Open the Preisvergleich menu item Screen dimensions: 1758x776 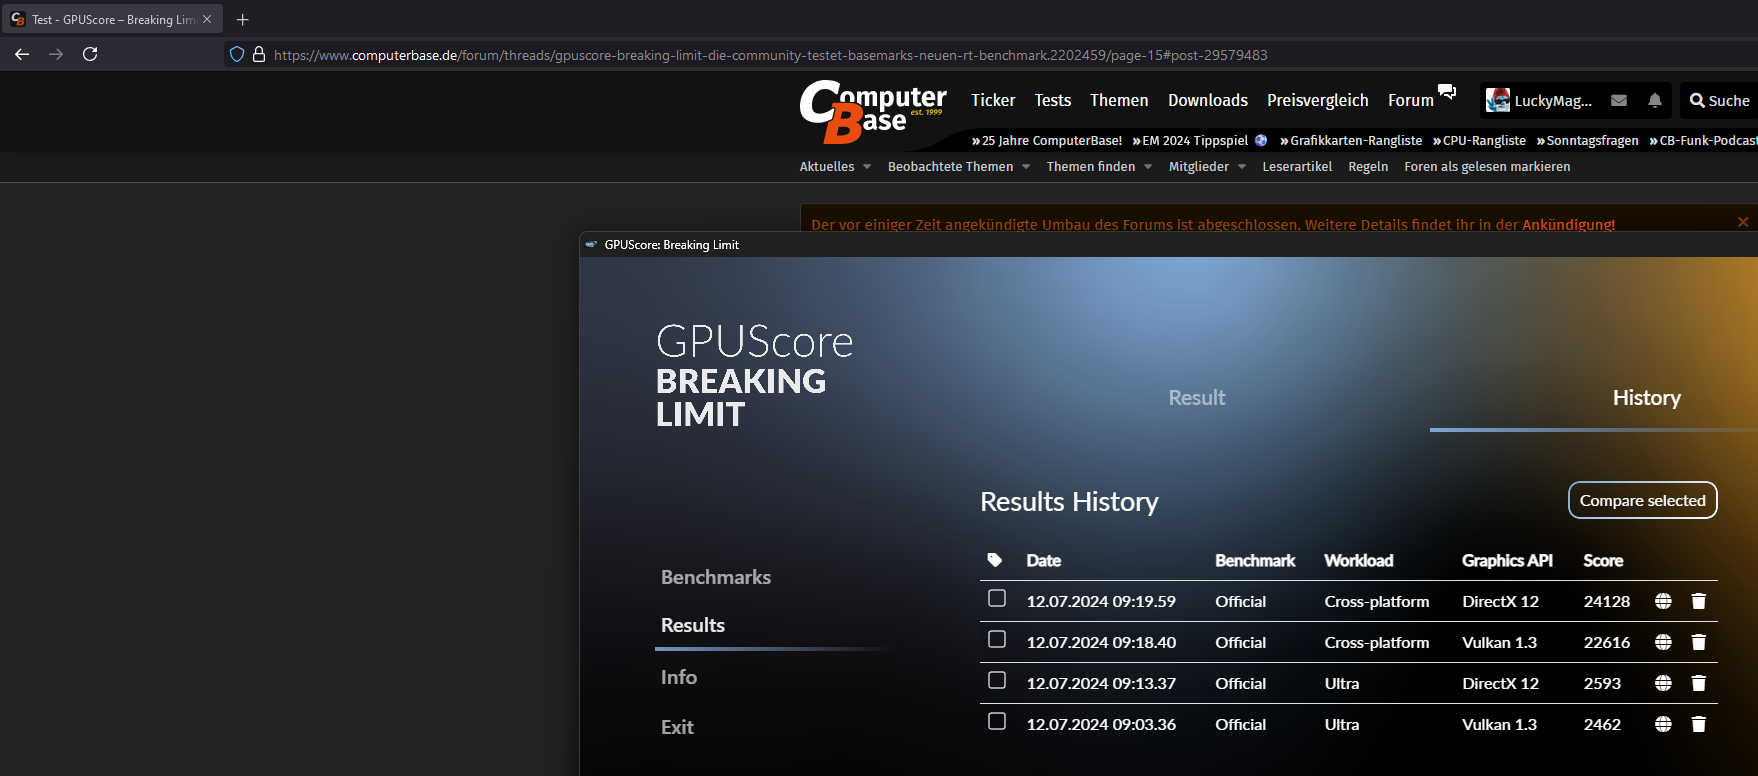point(1318,100)
